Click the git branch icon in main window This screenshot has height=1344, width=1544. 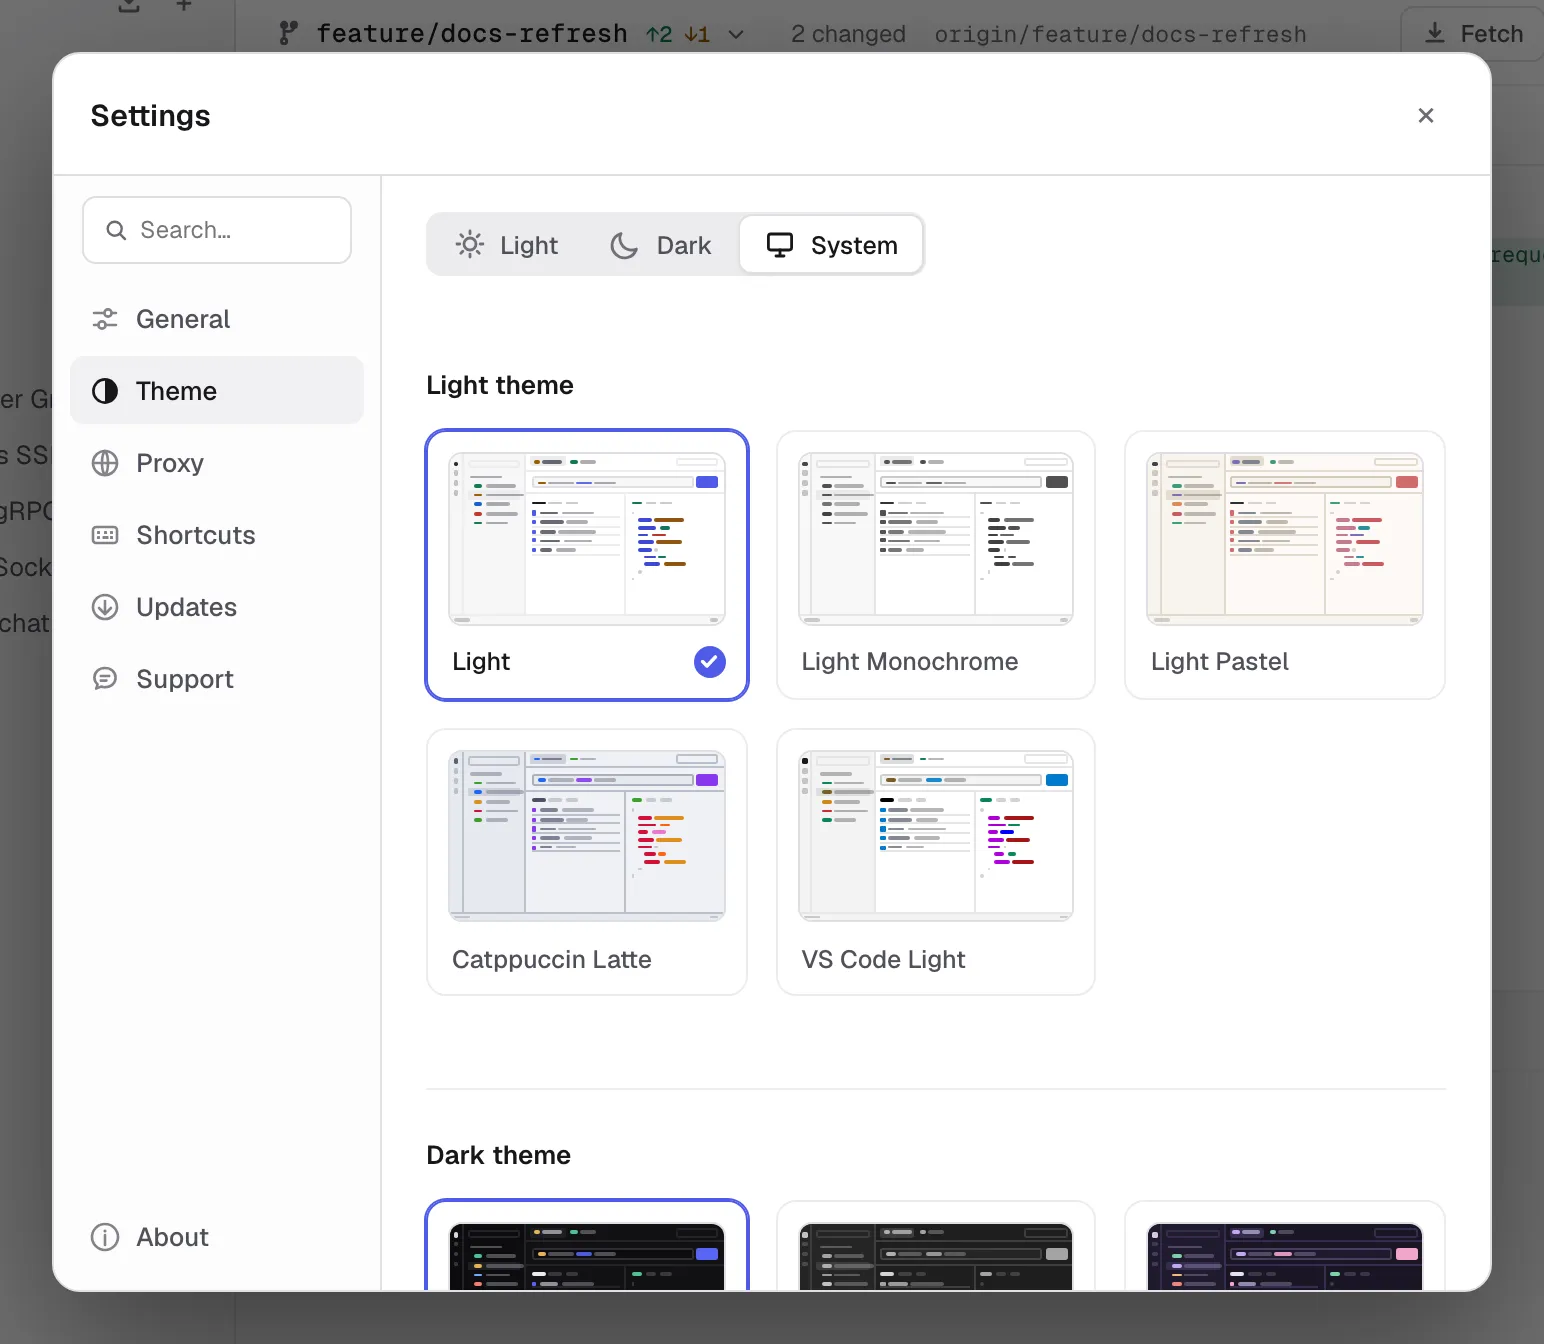click(289, 34)
